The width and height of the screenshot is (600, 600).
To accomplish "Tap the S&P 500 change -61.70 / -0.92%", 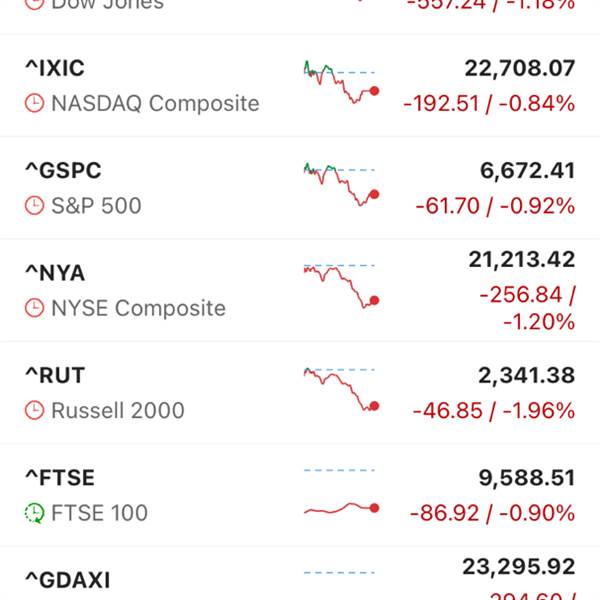I will click(x=495, y=207).
